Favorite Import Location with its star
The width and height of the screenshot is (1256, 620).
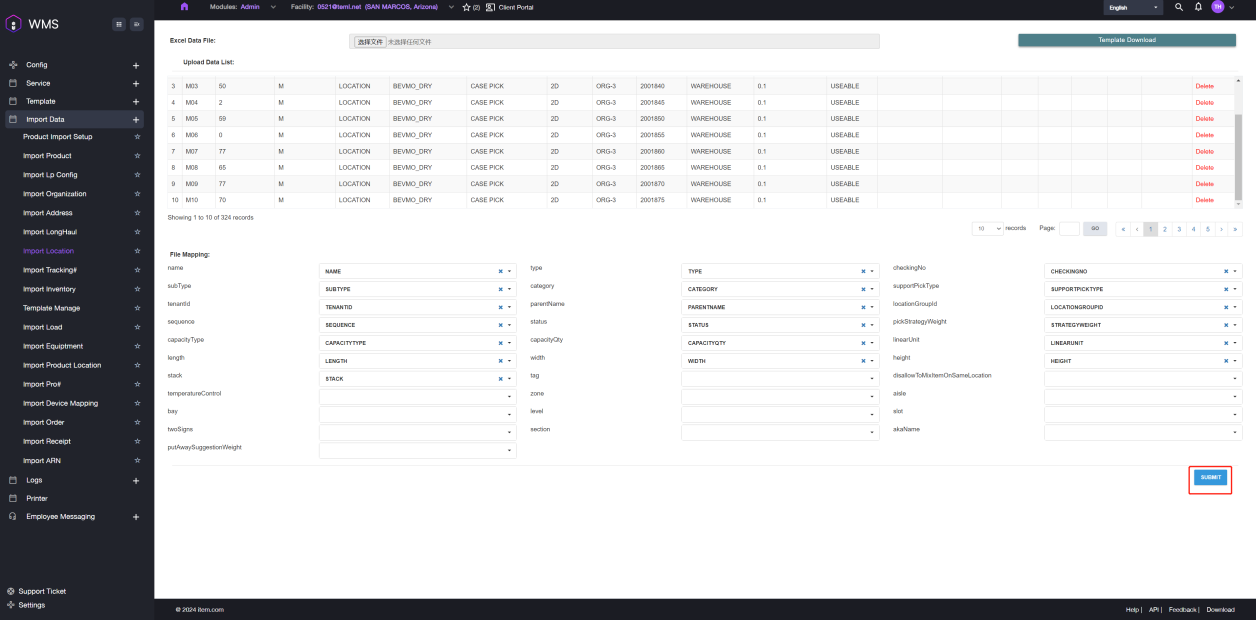click(138, 251)
